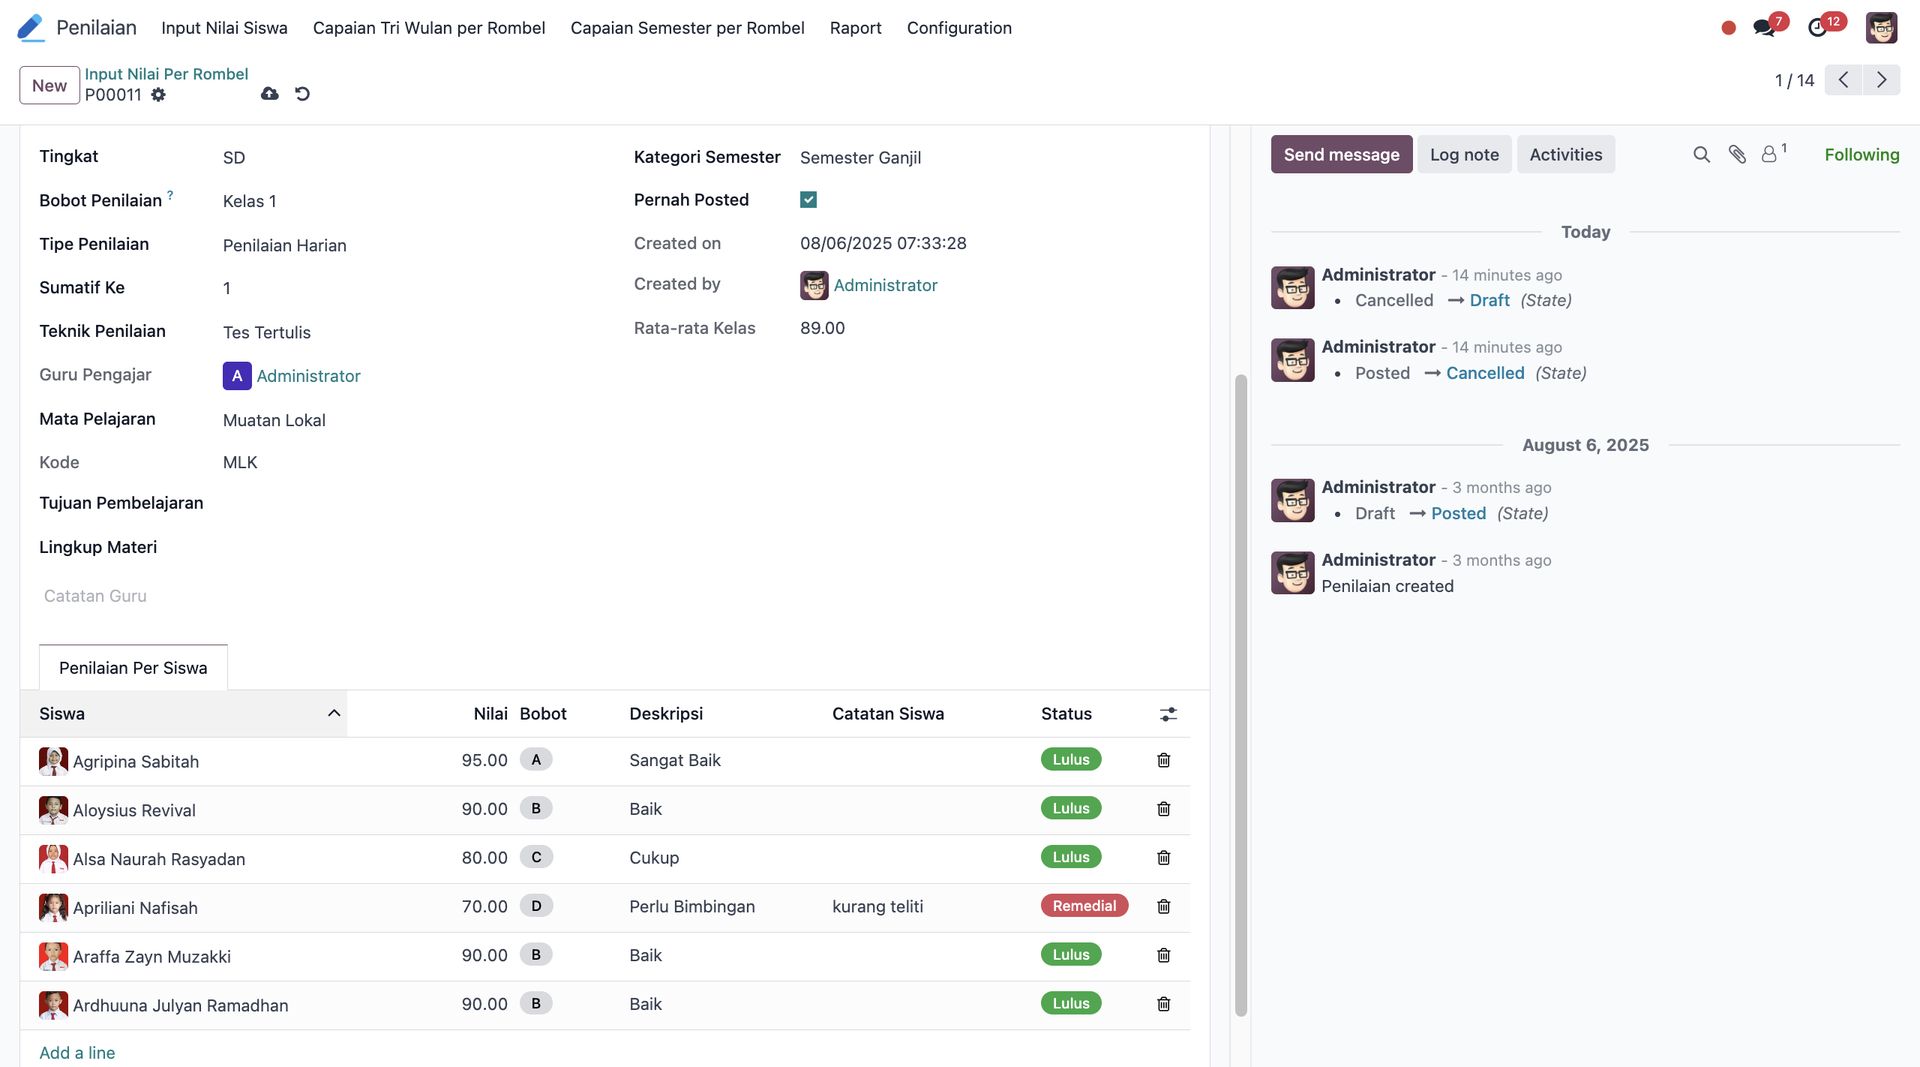Open the conversations messages icon

point(1764,28)
